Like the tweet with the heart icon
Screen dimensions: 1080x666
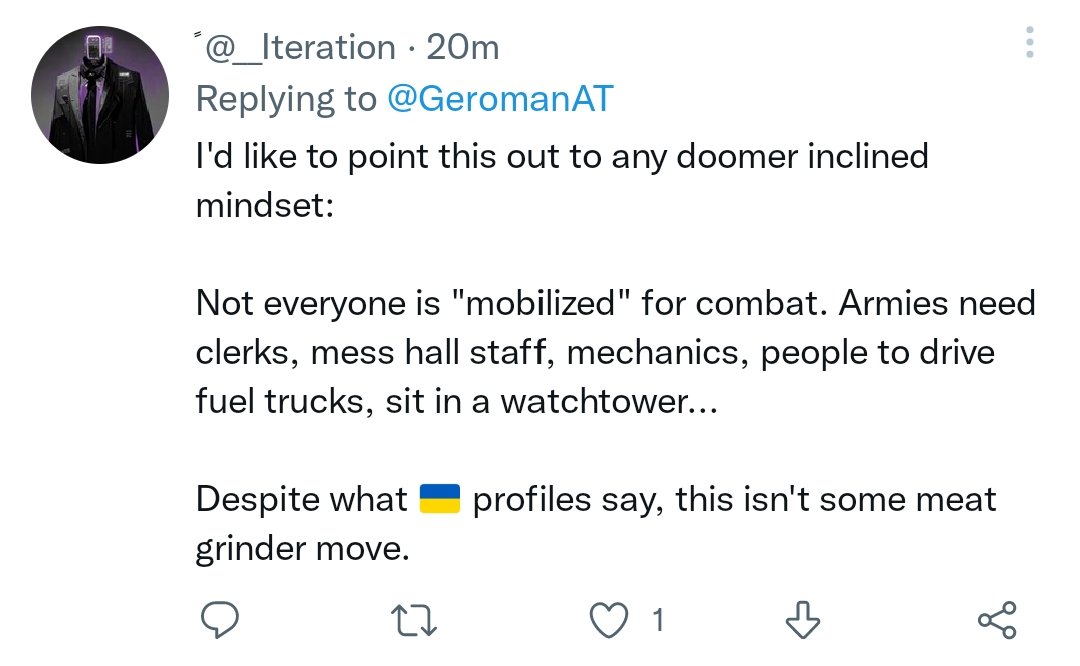coord(606,621)
